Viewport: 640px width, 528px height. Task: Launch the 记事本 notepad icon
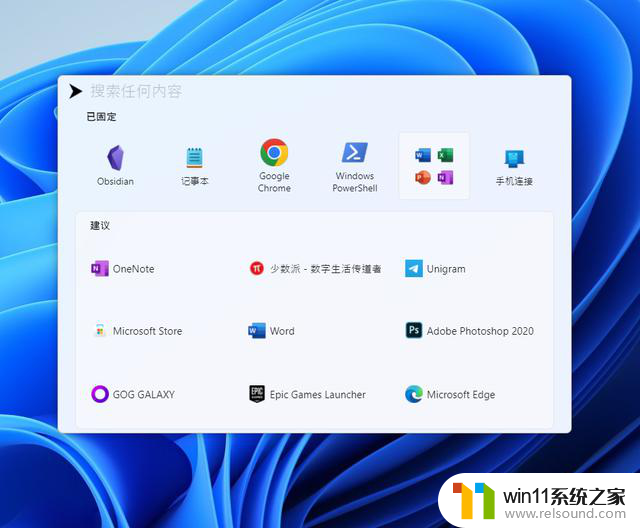click(194, 158)
